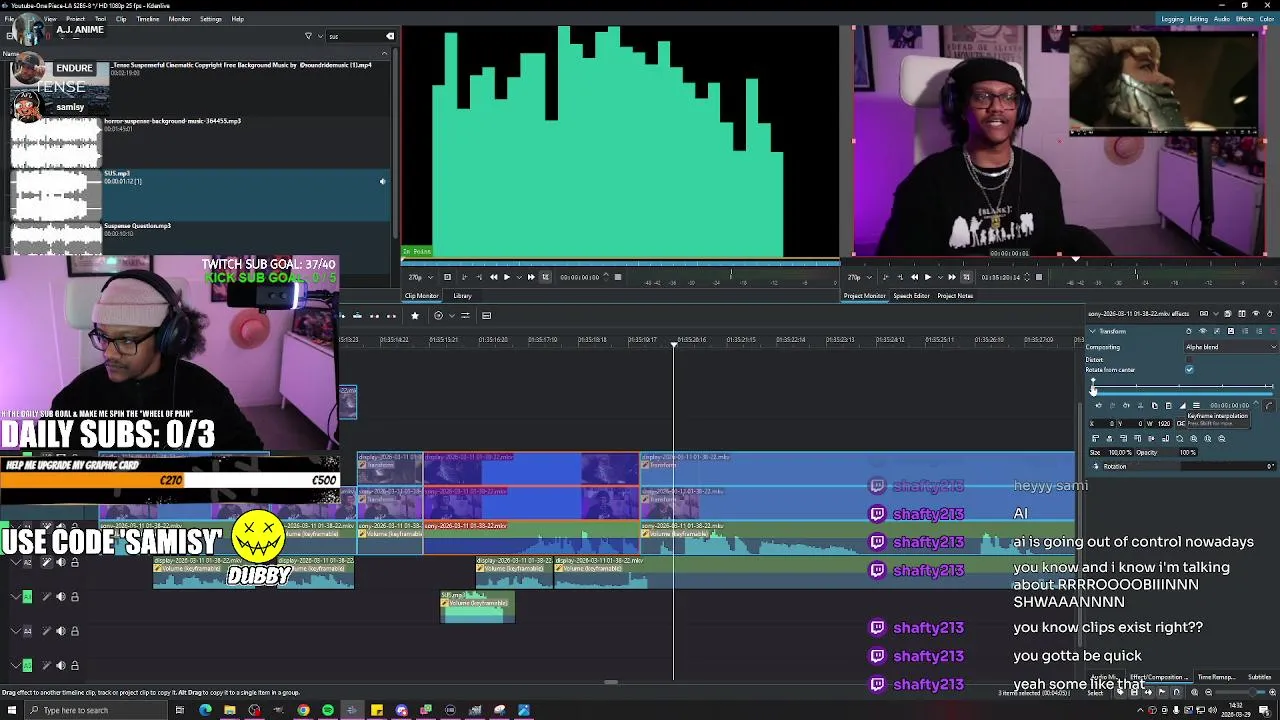Screen dimensions: 1280x720
Task: Collapse track A4 chevron
Action: [x=15, y=631]
